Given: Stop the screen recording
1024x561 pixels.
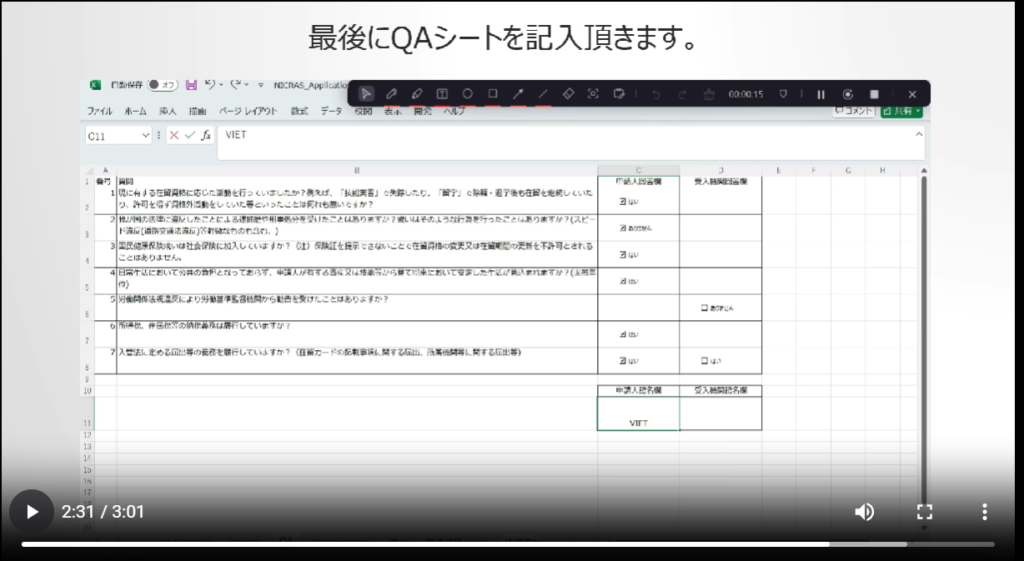Looking at the screenshot, I should click(874, 94).
